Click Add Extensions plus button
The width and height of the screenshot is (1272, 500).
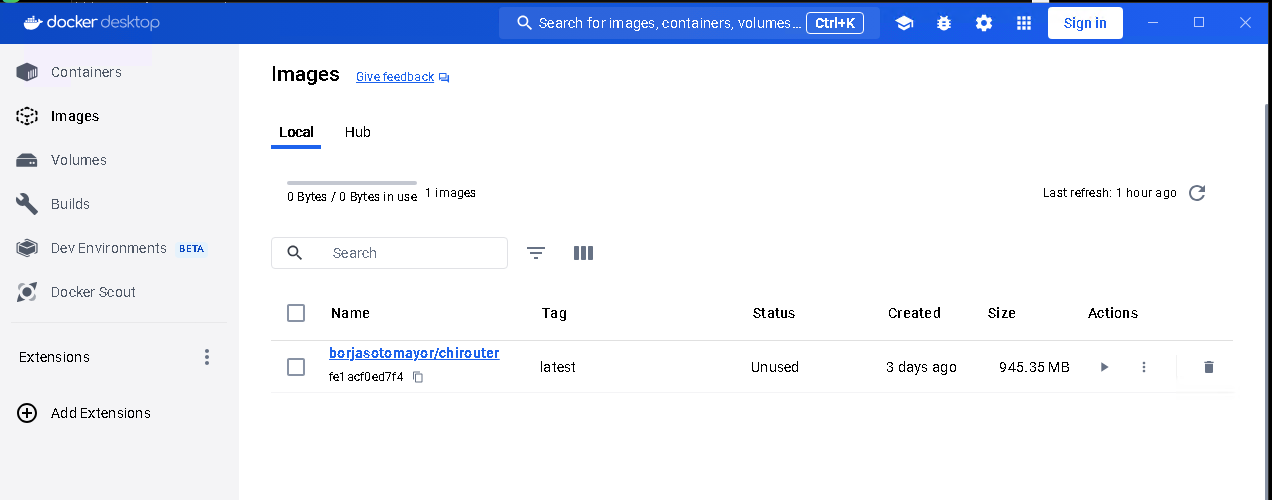(x=27, y=413)
